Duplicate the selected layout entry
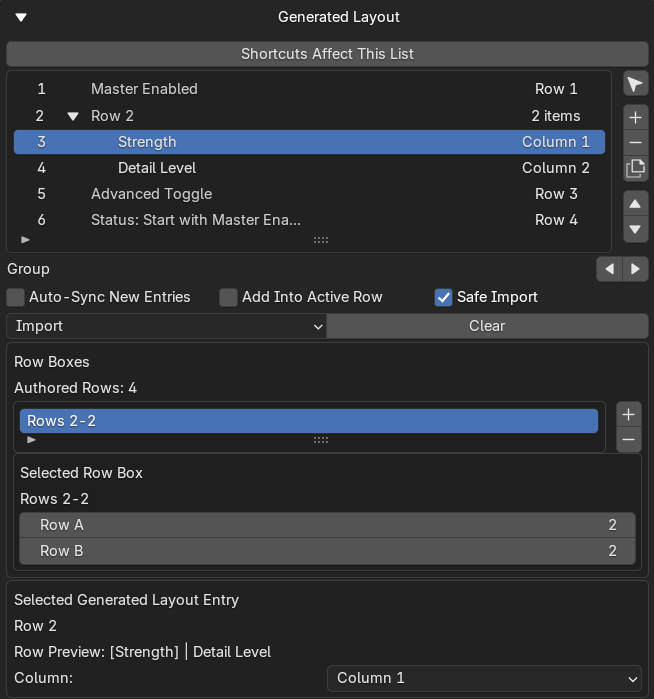 (x=635, y=169)
